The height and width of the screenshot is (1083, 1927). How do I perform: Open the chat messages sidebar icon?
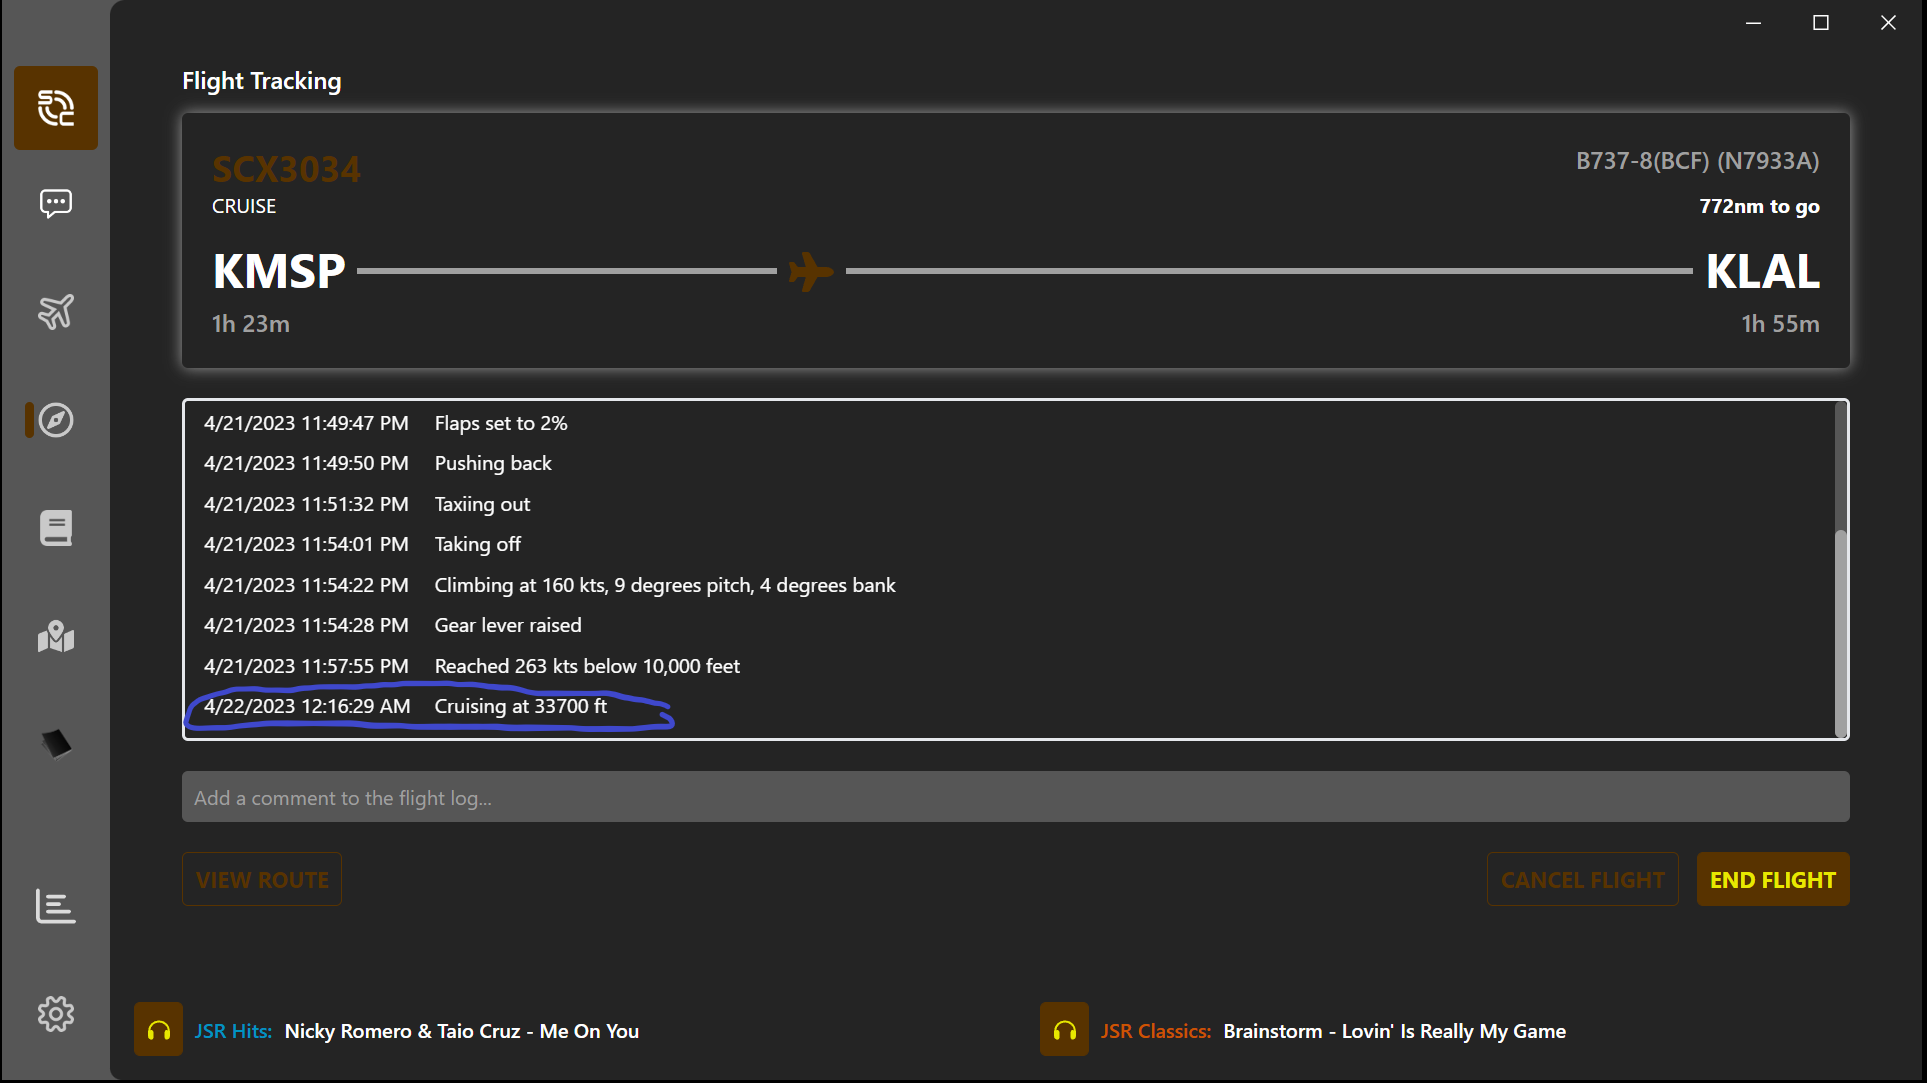coord(56,204)
